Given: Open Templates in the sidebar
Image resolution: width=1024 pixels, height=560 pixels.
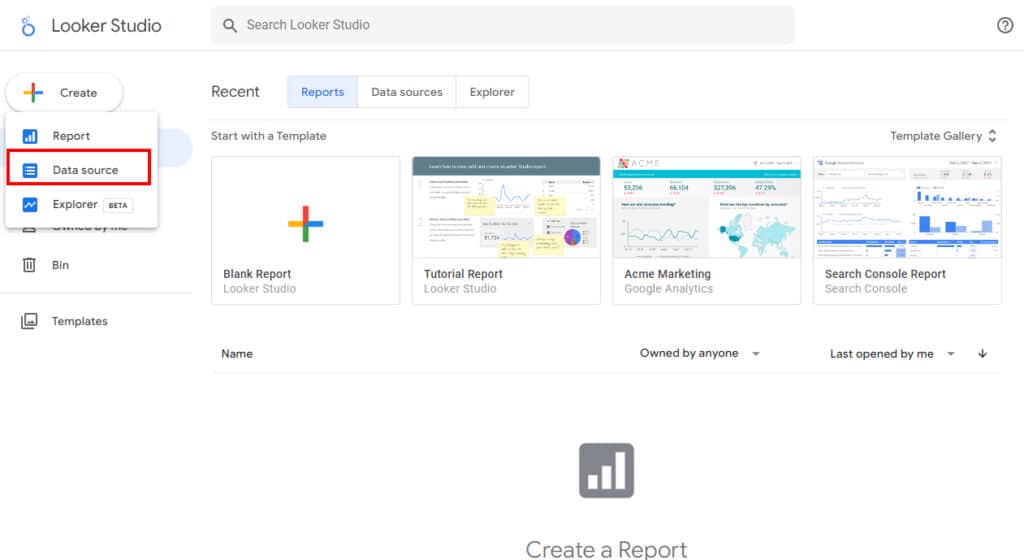Looking at the screenshot, I should click(x=80, y=321).
